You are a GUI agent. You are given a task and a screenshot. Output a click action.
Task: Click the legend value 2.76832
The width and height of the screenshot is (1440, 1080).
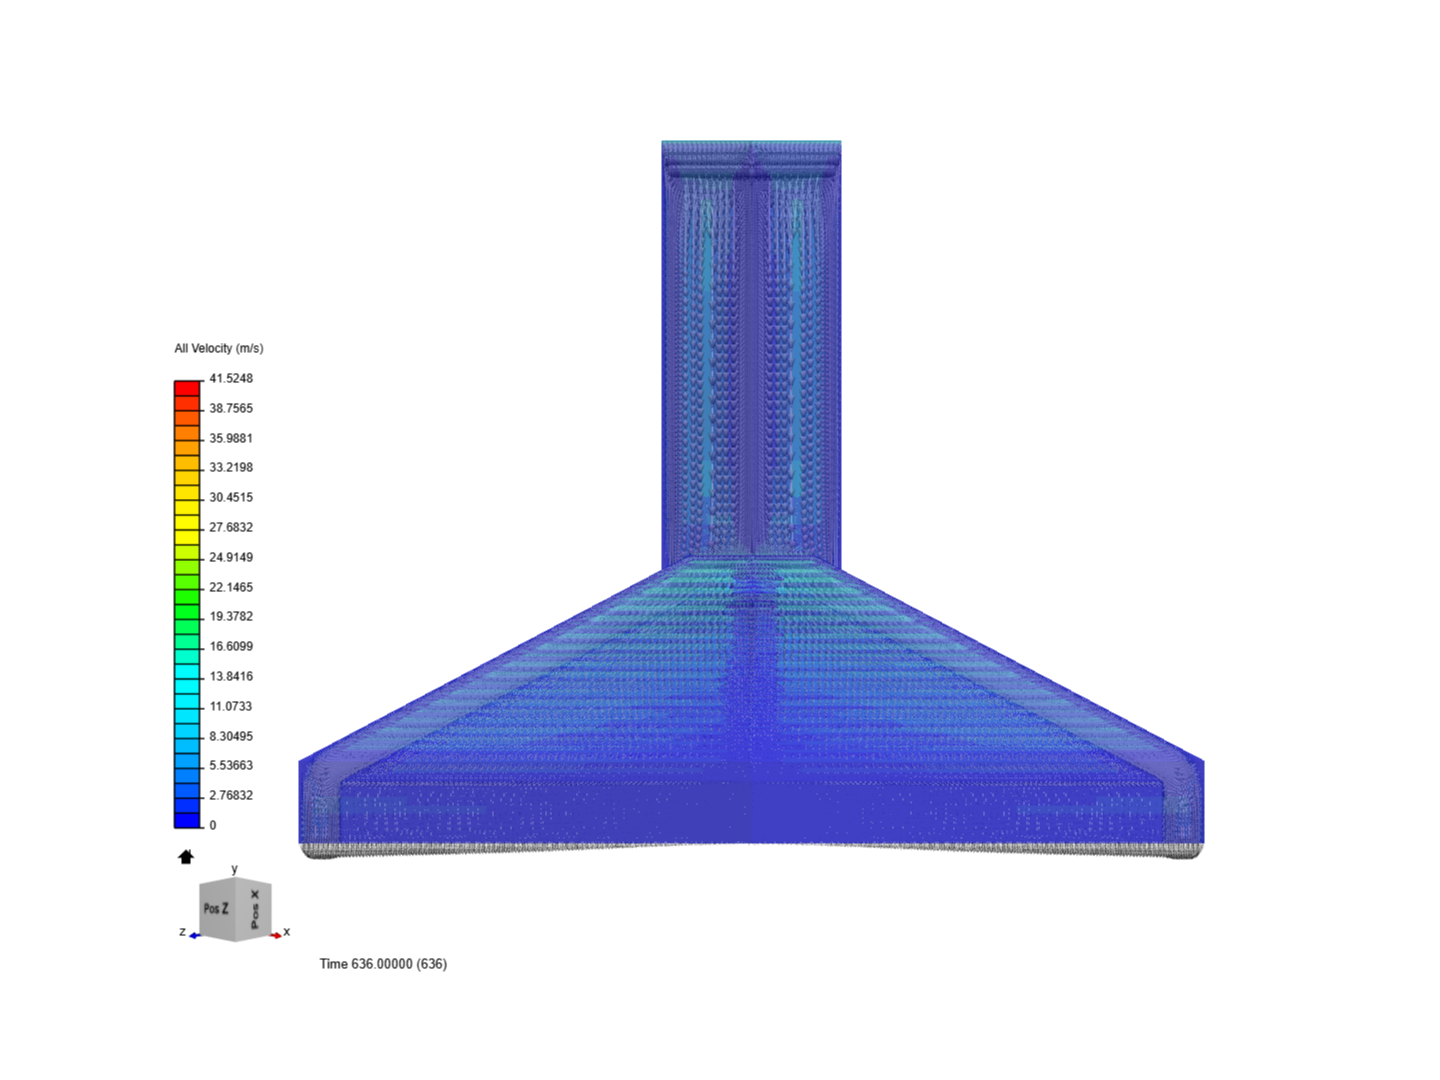(x=231, y=795)
